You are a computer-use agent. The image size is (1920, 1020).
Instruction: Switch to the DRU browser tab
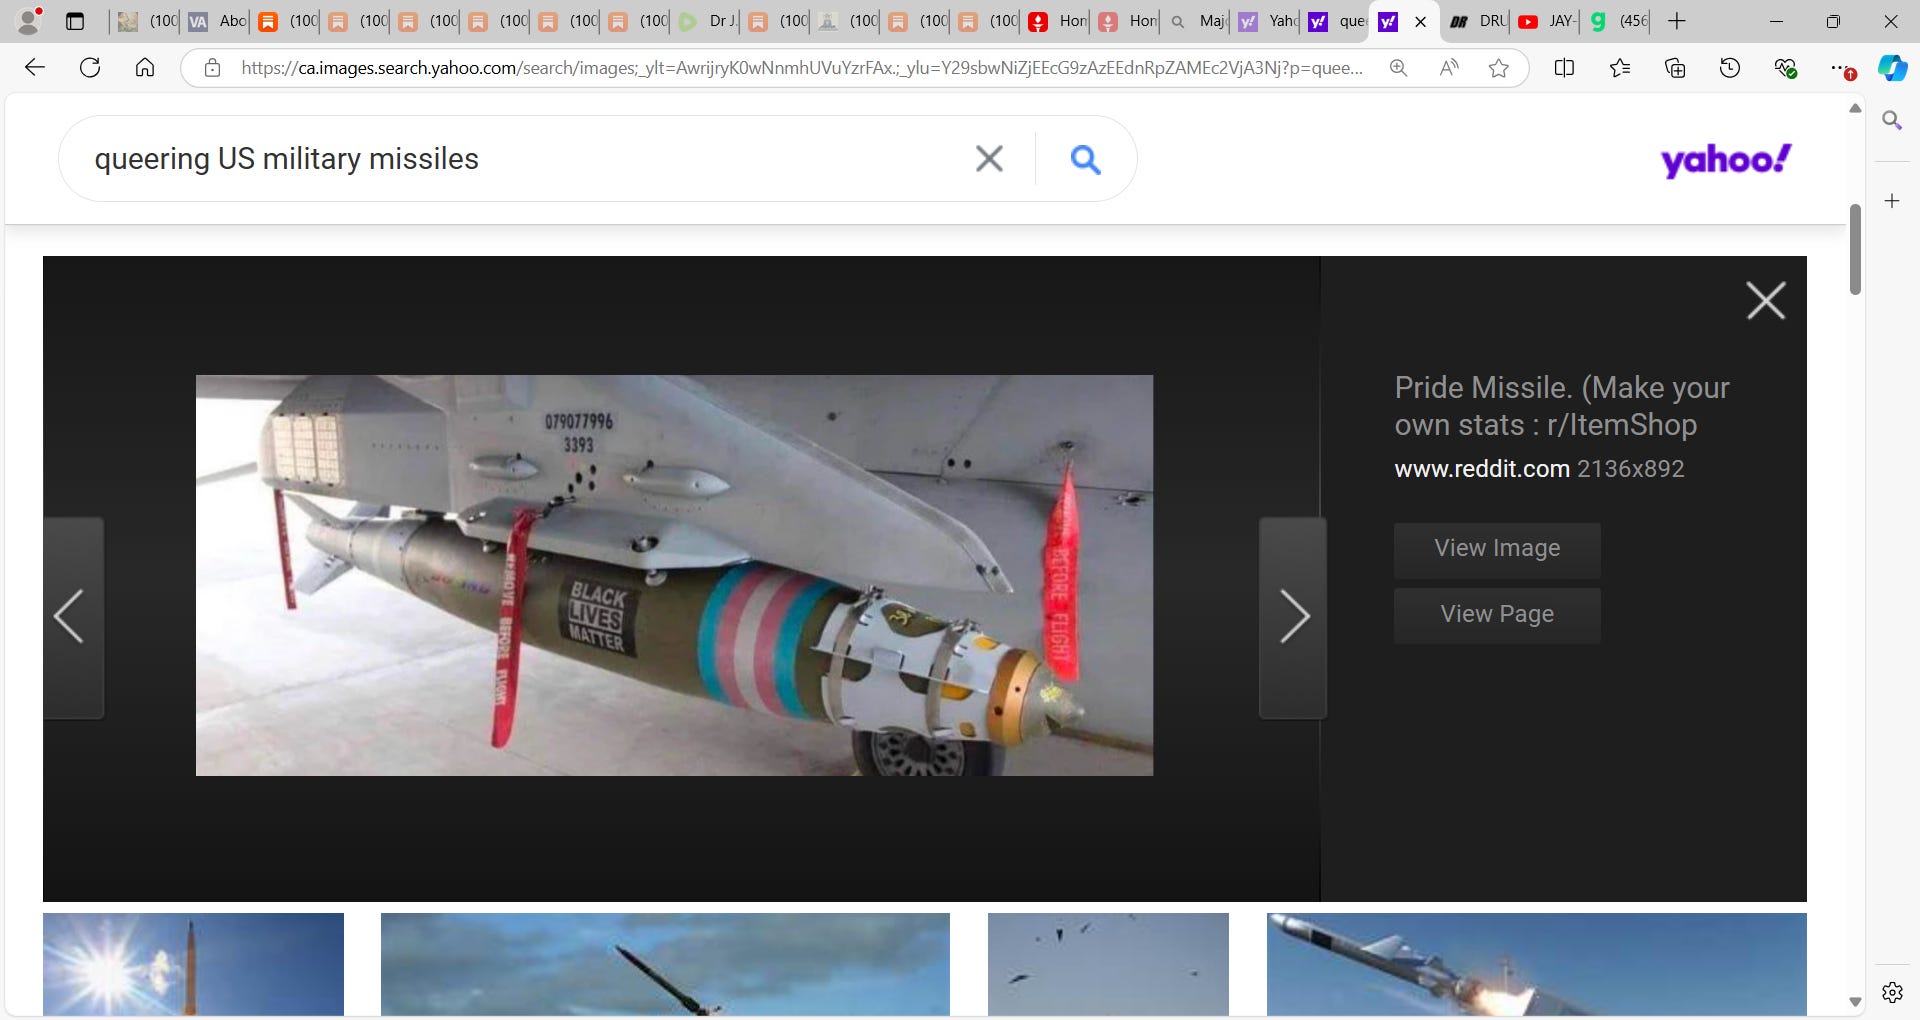[1476, 21]
